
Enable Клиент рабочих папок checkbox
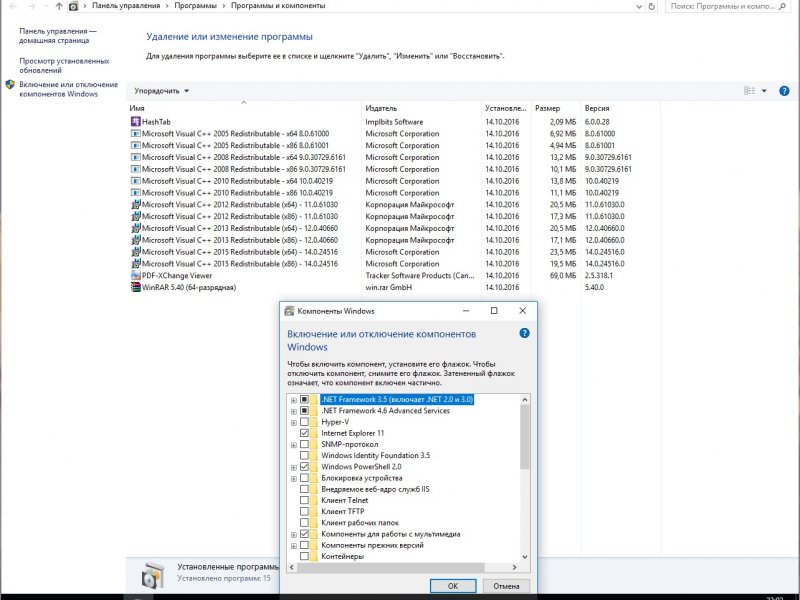tap(304, 523)
